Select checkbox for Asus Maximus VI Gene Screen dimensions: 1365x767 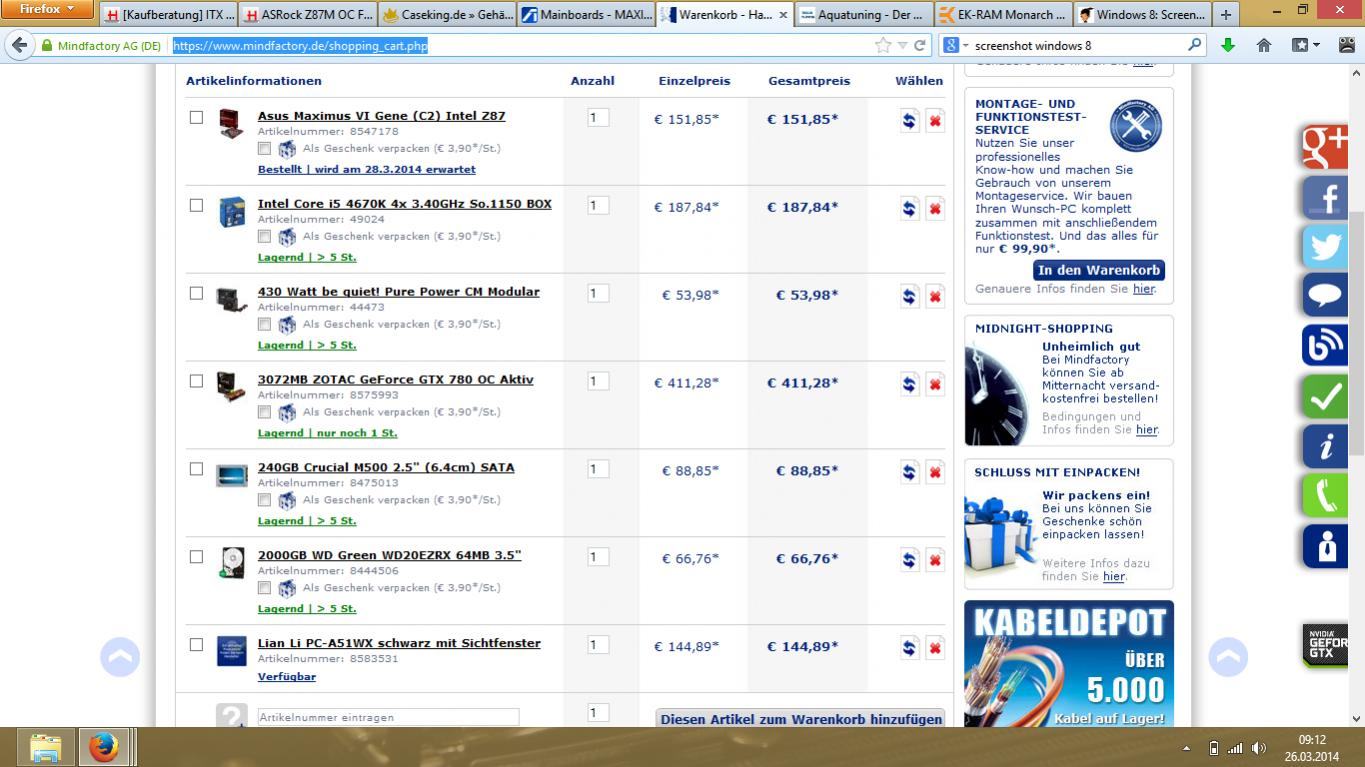tap(196, 117)
